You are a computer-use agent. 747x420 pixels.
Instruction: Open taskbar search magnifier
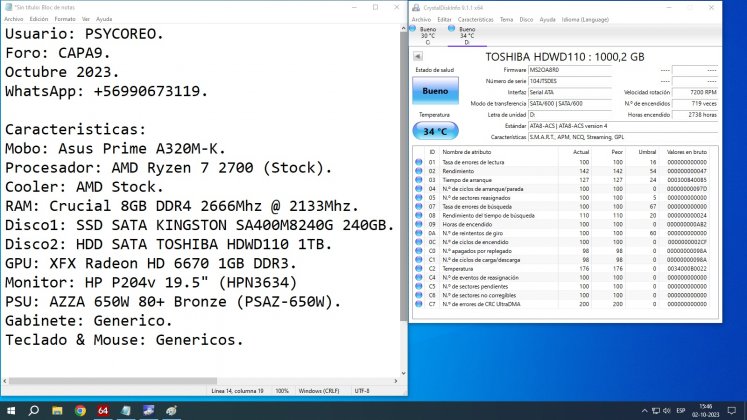click(33, 410)
